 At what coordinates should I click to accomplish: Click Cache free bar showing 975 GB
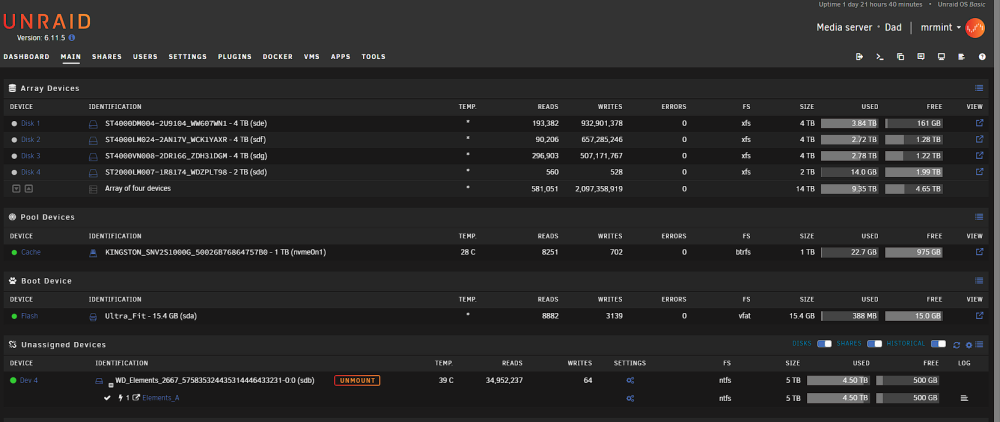tap(914, 252)
